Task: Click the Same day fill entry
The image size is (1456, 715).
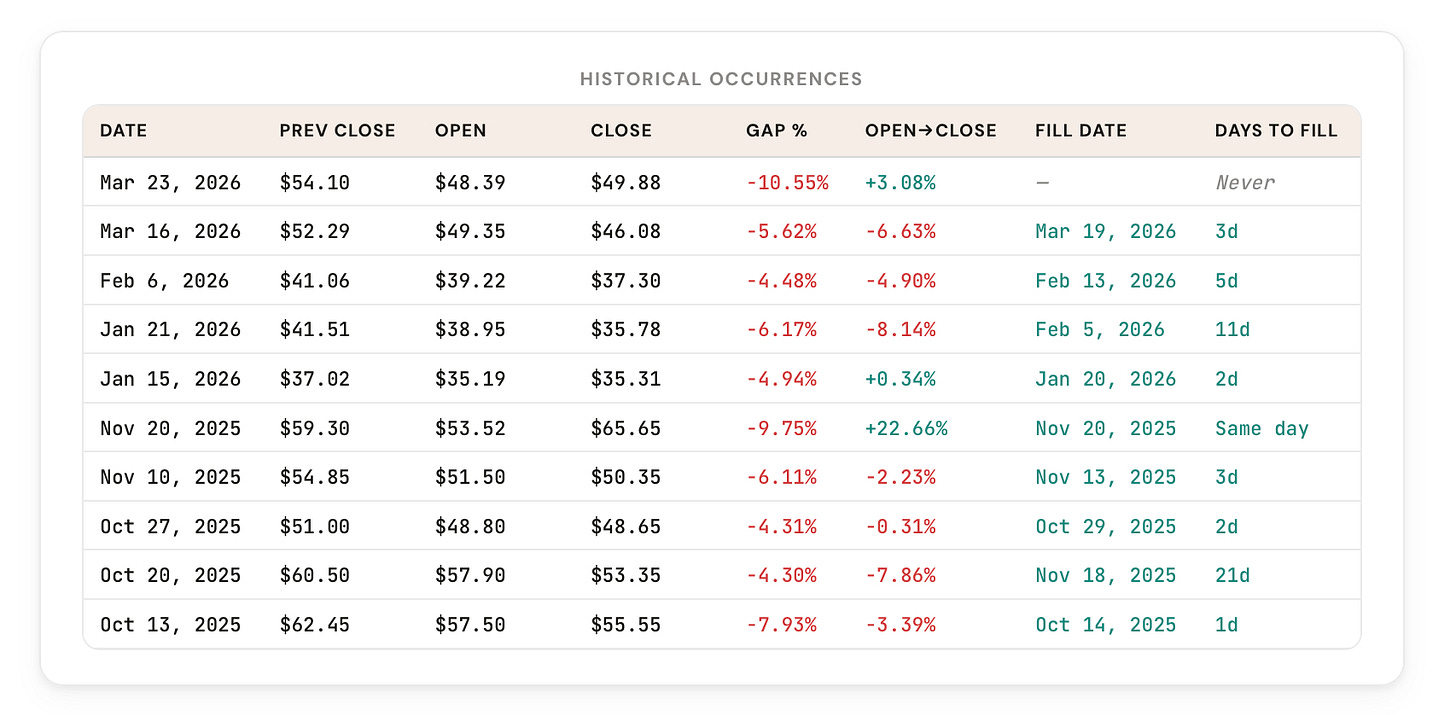Action: [x=1262, y=428]
